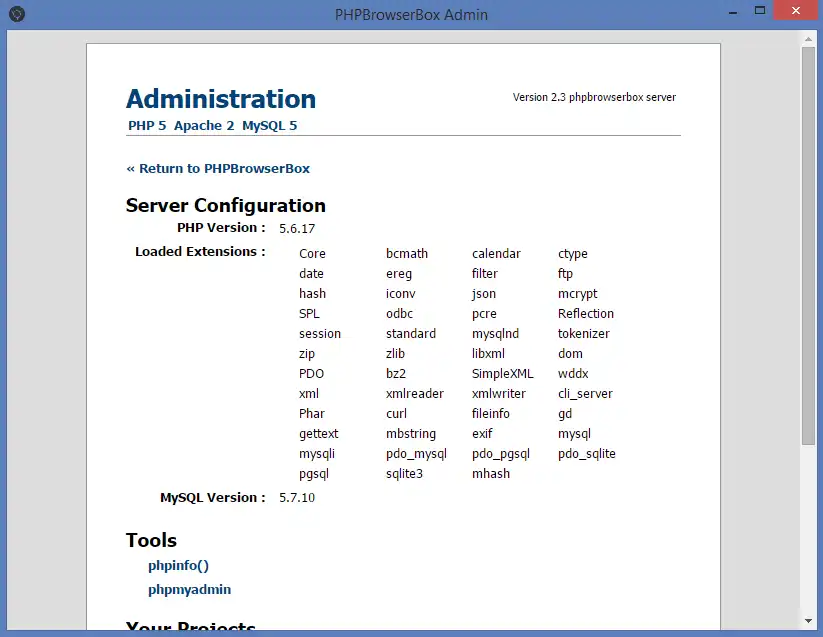Click the session extension entry
Viewport: 823px width, 637px height.
point(320,334)
